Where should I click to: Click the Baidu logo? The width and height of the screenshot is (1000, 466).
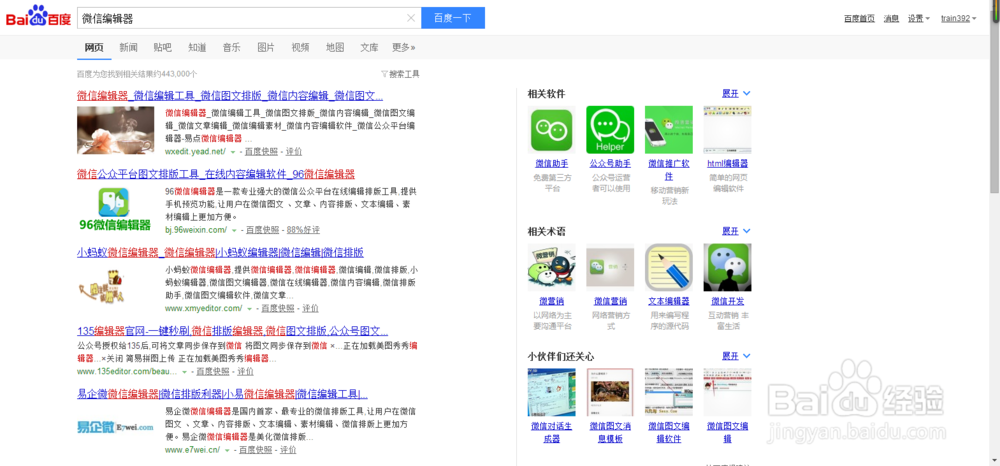point(38,17)
